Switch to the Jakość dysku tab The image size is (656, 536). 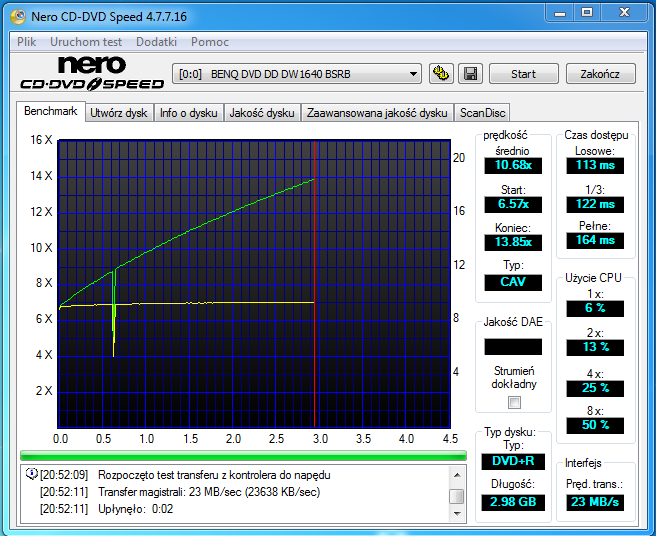(262, 113)
